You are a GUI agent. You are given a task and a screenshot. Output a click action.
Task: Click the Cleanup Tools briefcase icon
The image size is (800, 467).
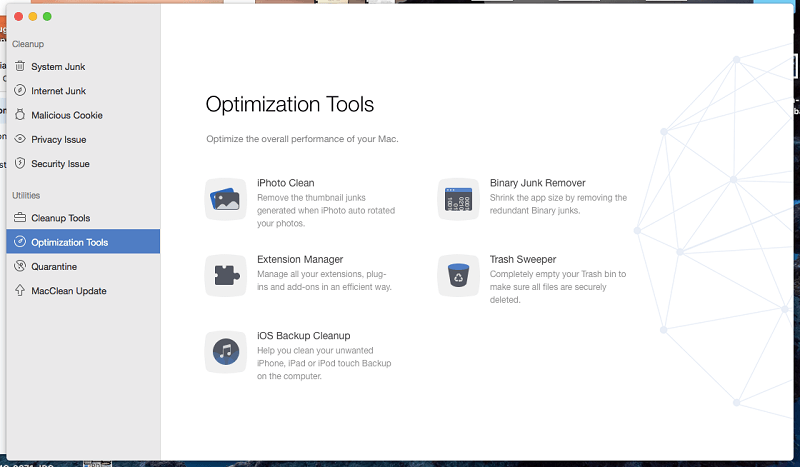20,218
